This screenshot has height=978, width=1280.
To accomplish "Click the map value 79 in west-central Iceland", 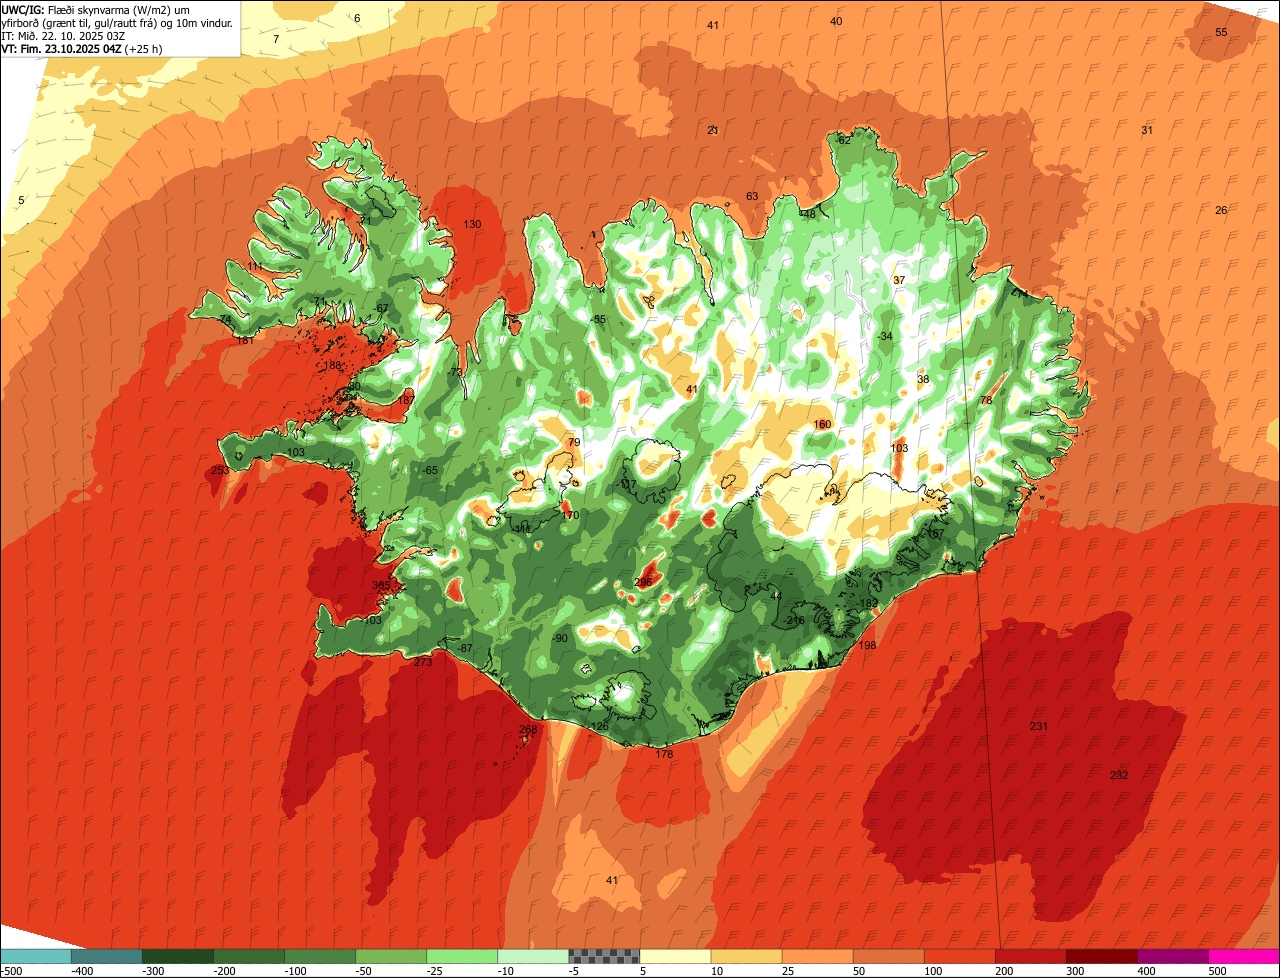I will [x=574, y=442].
